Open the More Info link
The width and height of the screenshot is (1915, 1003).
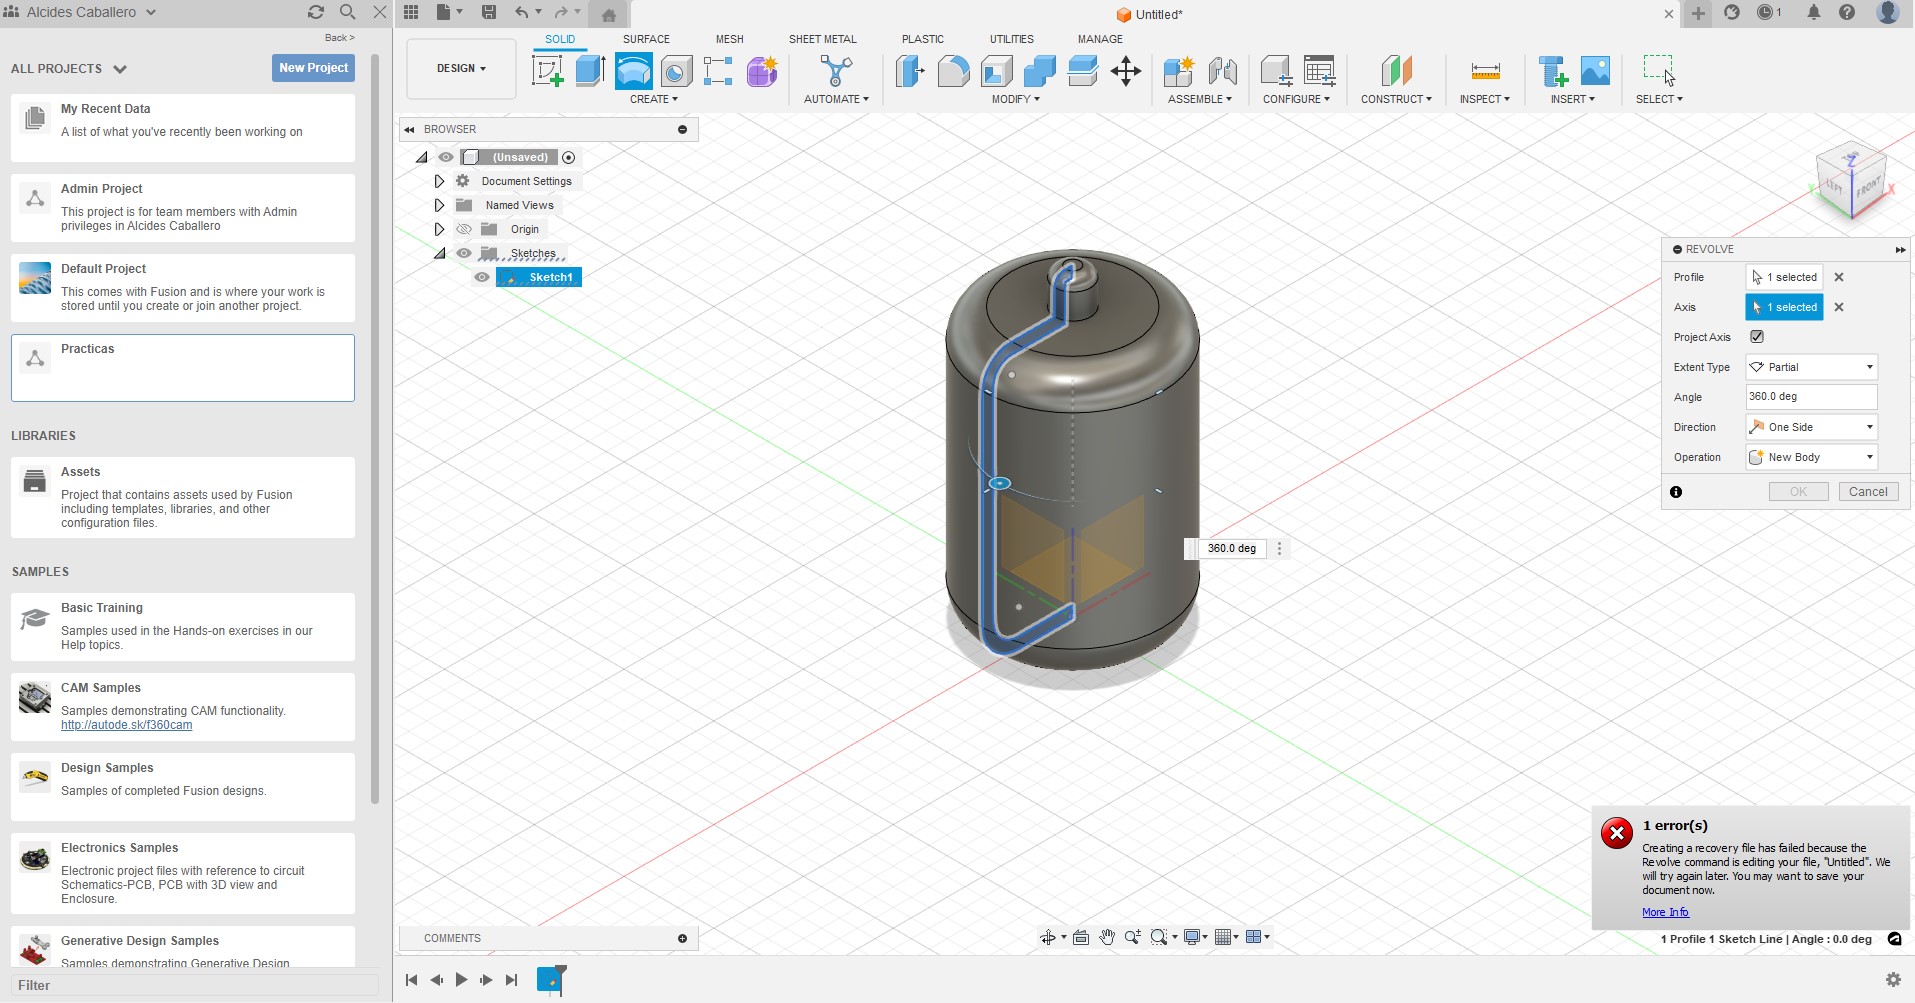(x=1665, y=912)
